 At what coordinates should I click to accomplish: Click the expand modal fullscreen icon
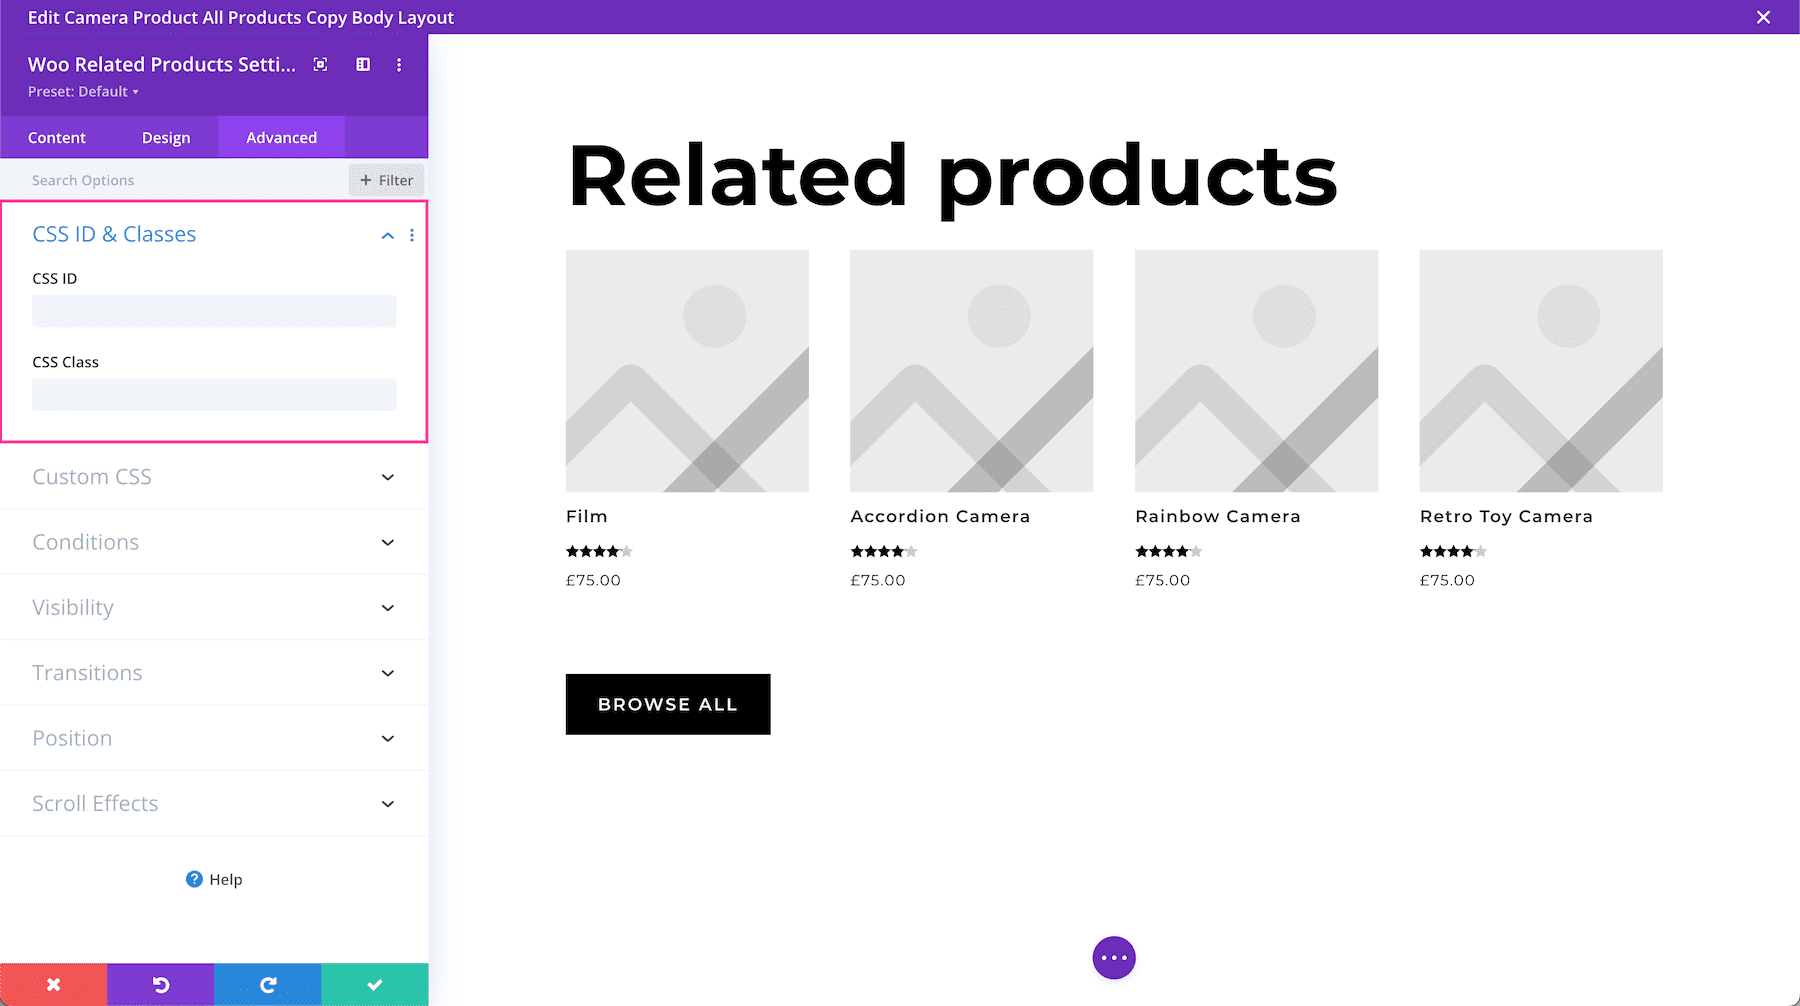click(x=320, y=65)
